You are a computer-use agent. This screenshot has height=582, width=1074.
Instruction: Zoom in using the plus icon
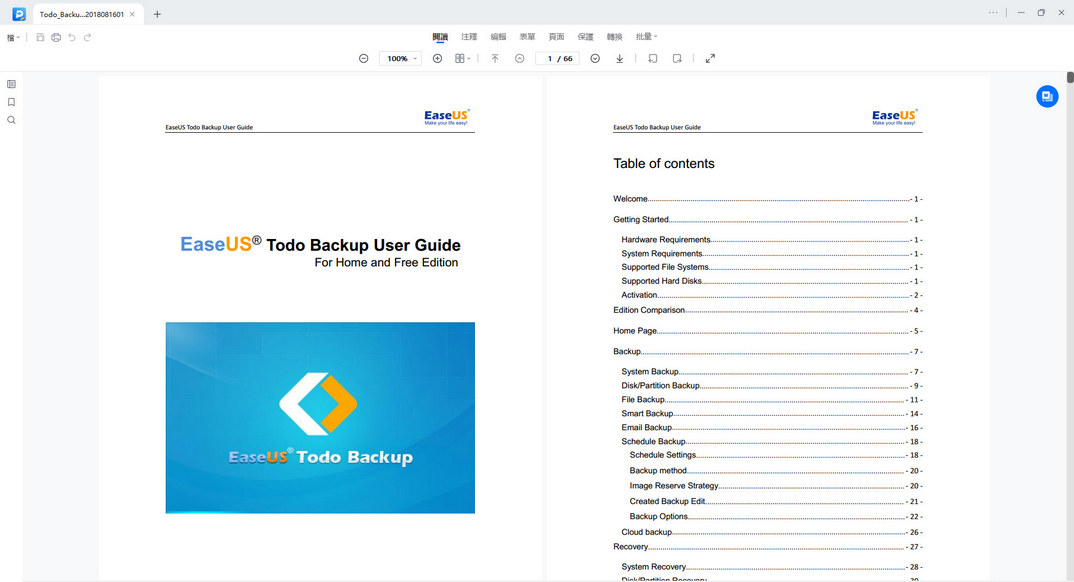[x=437, y=58]
